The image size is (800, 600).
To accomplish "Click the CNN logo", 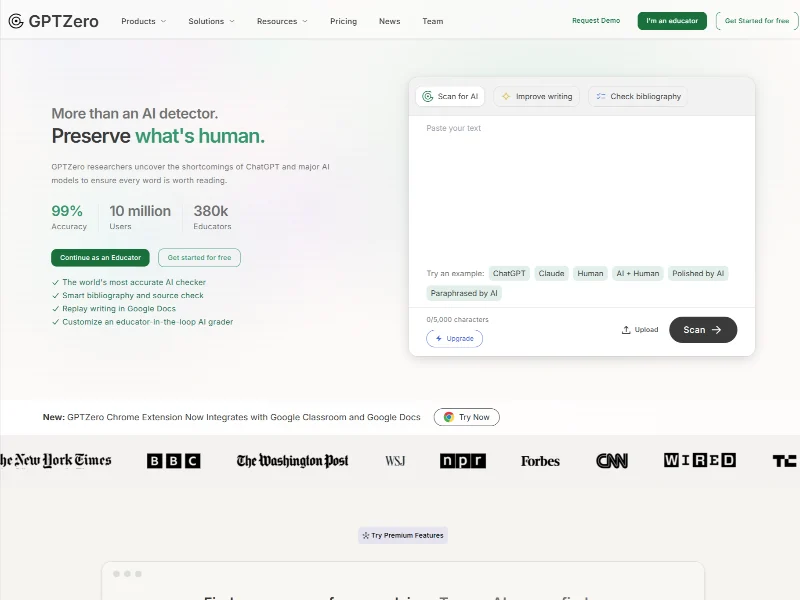I will coord(612,461).
